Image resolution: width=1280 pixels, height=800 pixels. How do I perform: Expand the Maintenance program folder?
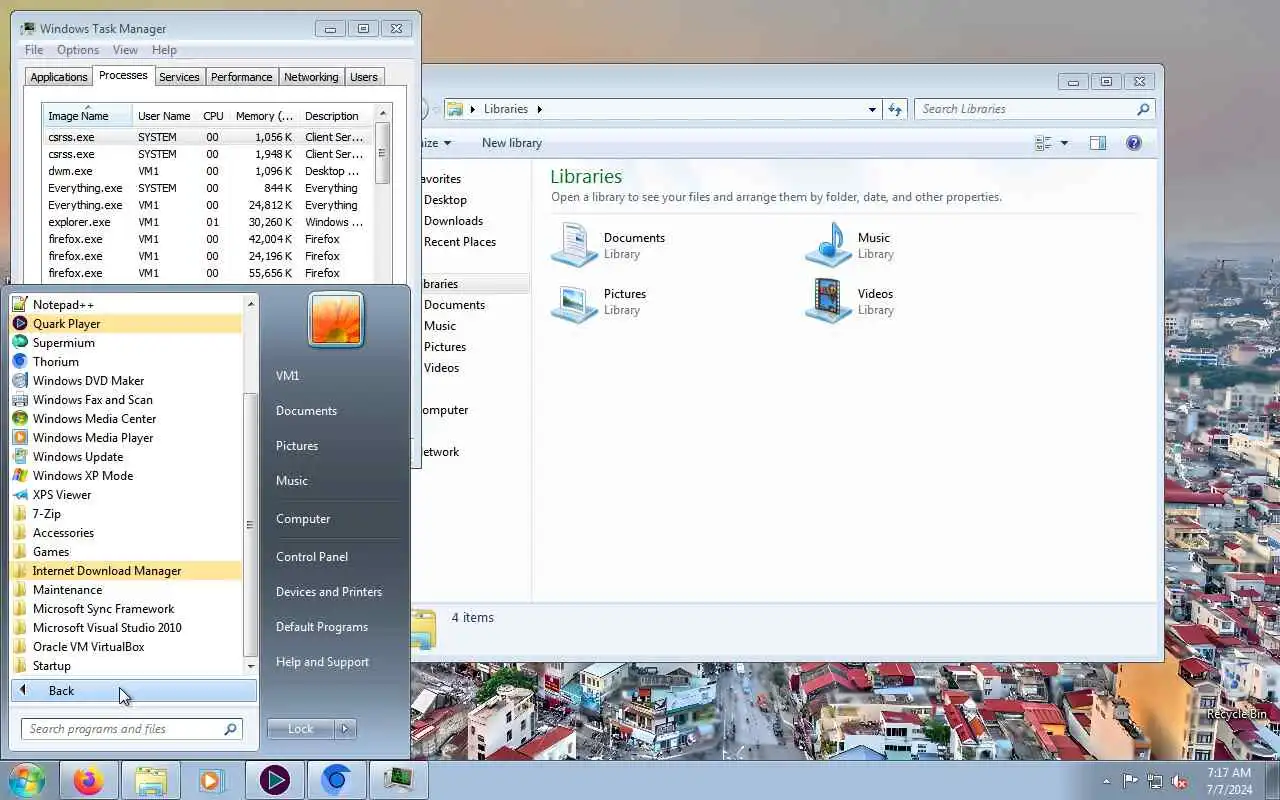click(126, 590)
